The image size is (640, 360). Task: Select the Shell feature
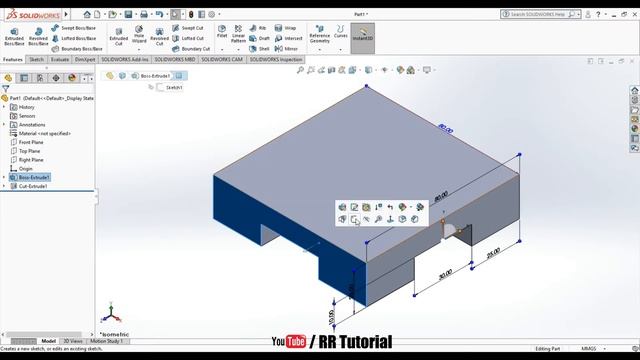point(260,49)
